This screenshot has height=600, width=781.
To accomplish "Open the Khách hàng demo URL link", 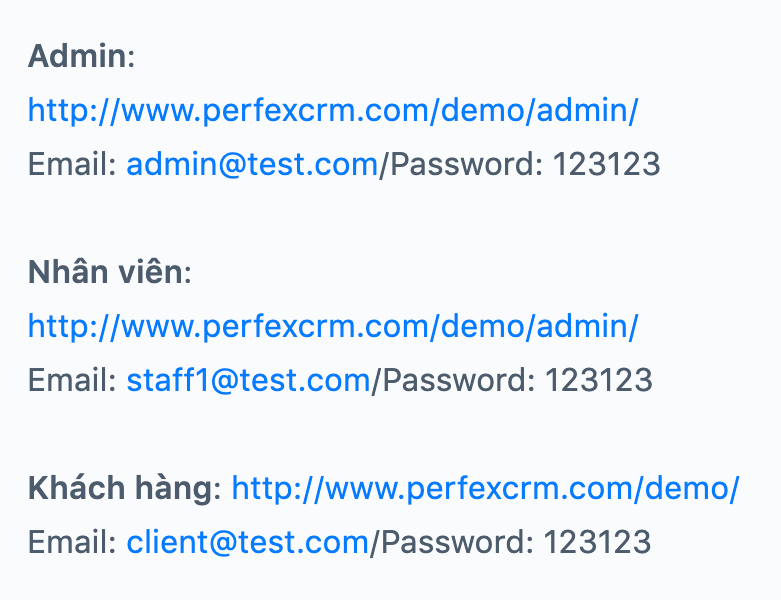I will 486,488.
